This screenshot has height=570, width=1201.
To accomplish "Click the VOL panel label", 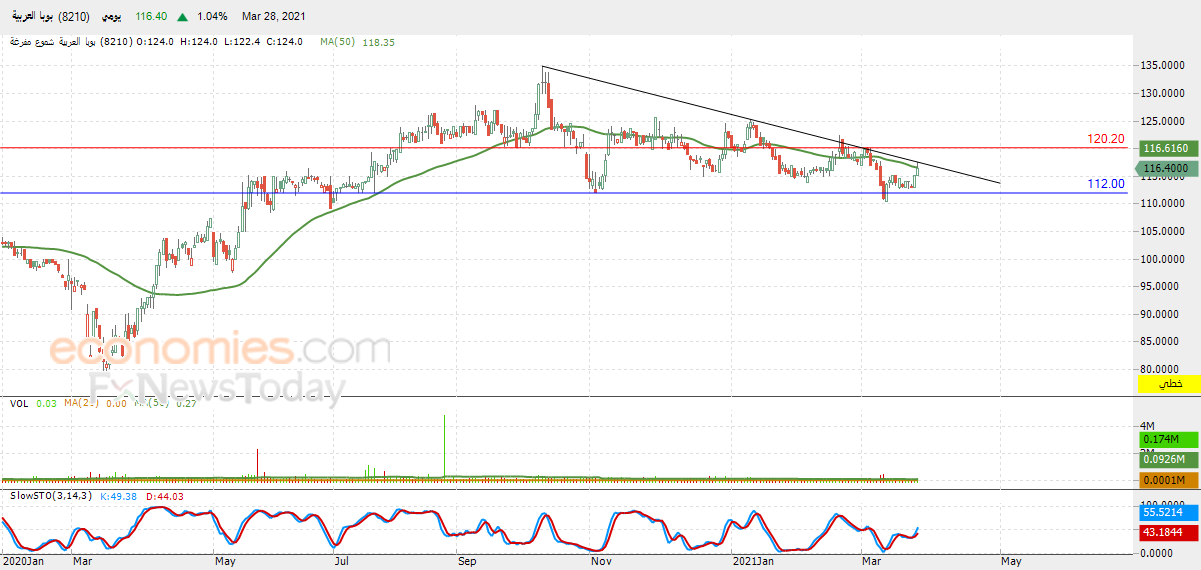I will pyautogui.click(x=19, y=403).
